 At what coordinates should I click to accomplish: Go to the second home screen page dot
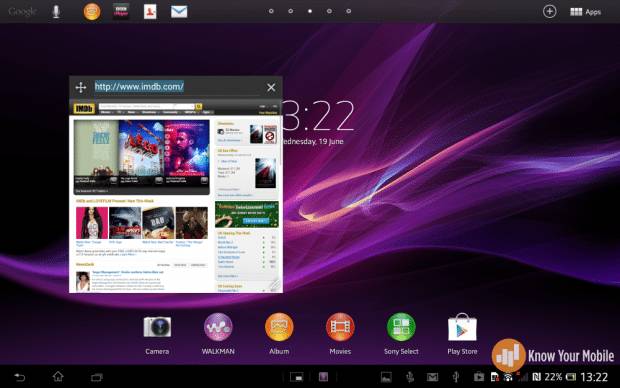tap(291, 11)
